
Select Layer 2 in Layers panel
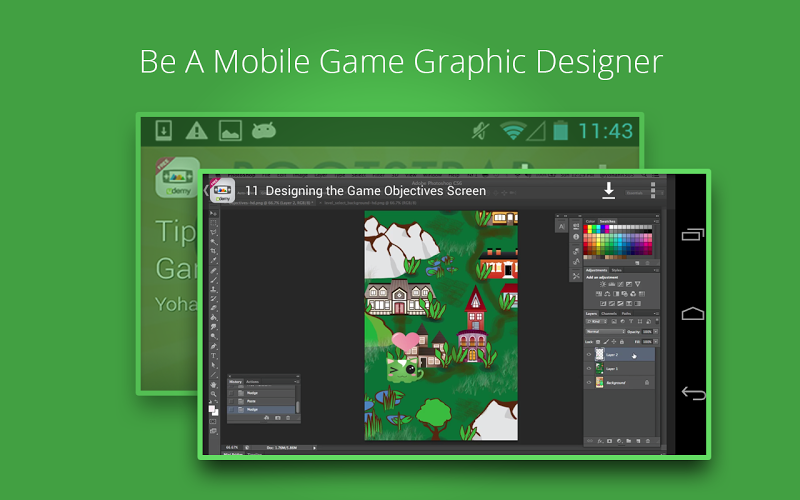pos(619,355)
